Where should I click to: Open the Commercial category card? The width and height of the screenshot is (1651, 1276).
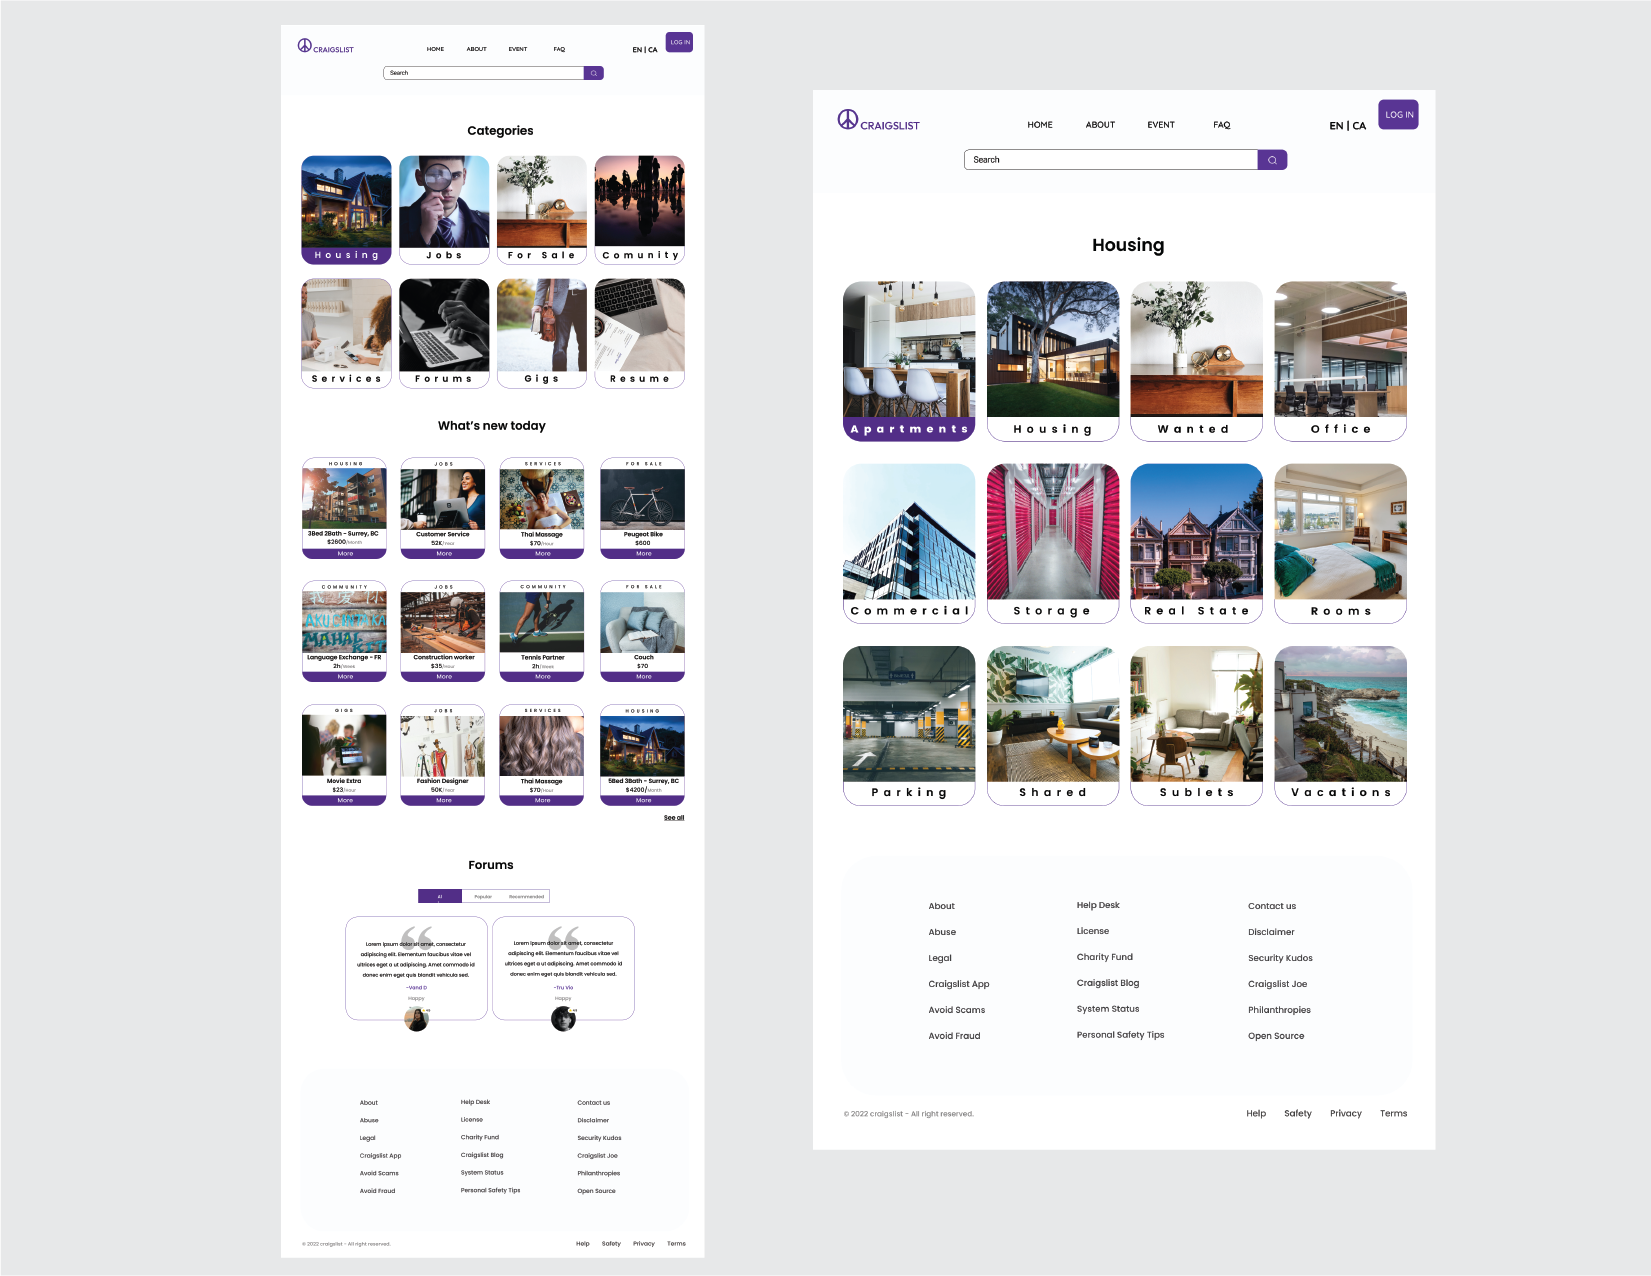point(909,543)
